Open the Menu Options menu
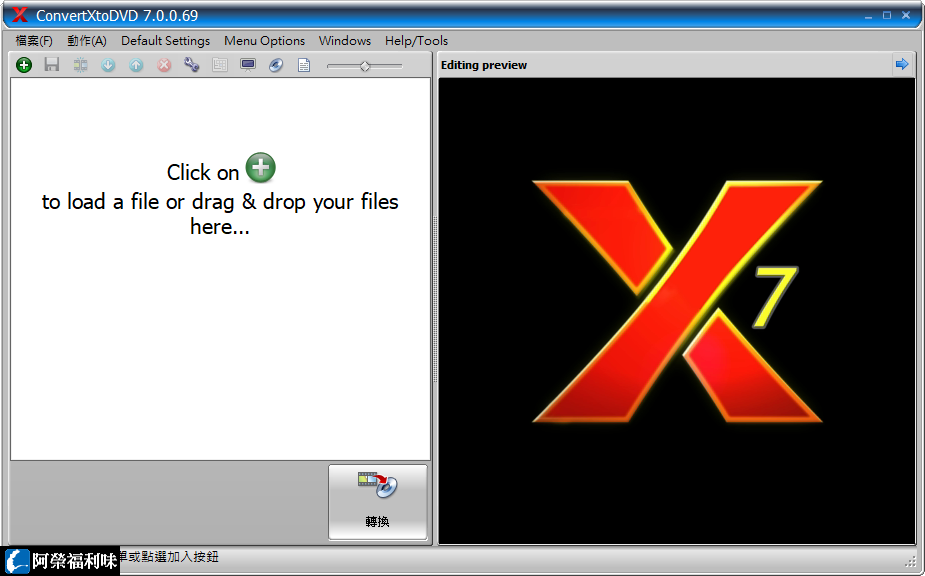This screenshot has height=576, width=925. click(x=264, y=41)
